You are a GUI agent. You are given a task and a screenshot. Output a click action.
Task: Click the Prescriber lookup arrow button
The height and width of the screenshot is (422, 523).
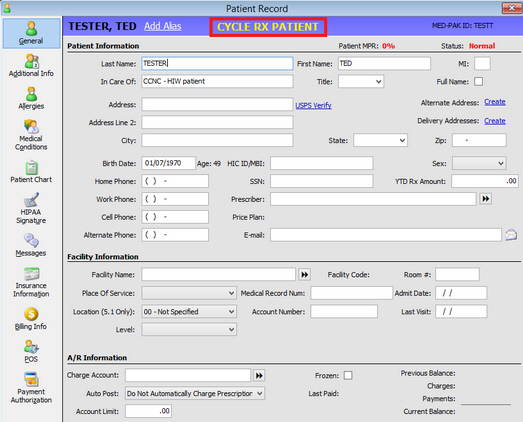pos(486,199)
